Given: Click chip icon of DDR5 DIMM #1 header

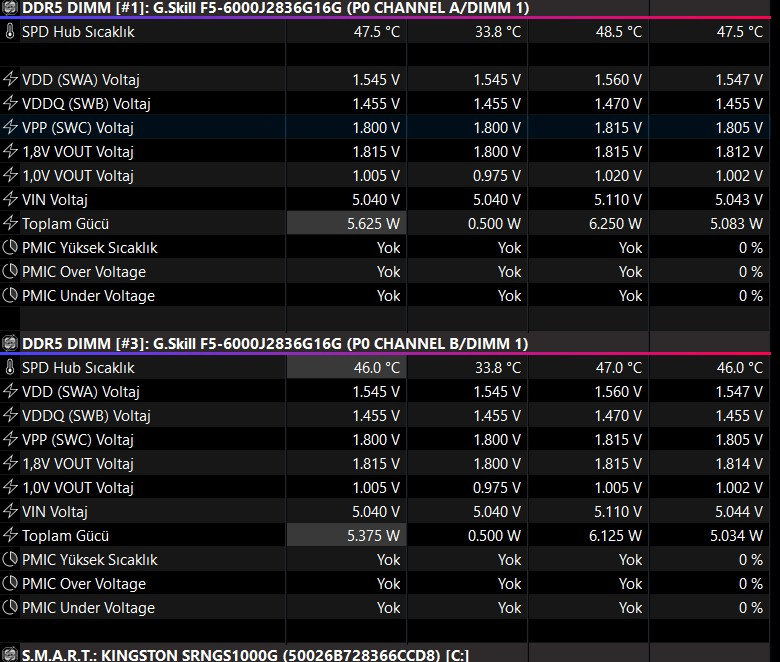Looking at the screenshot, I should click(x=10, y=7).
